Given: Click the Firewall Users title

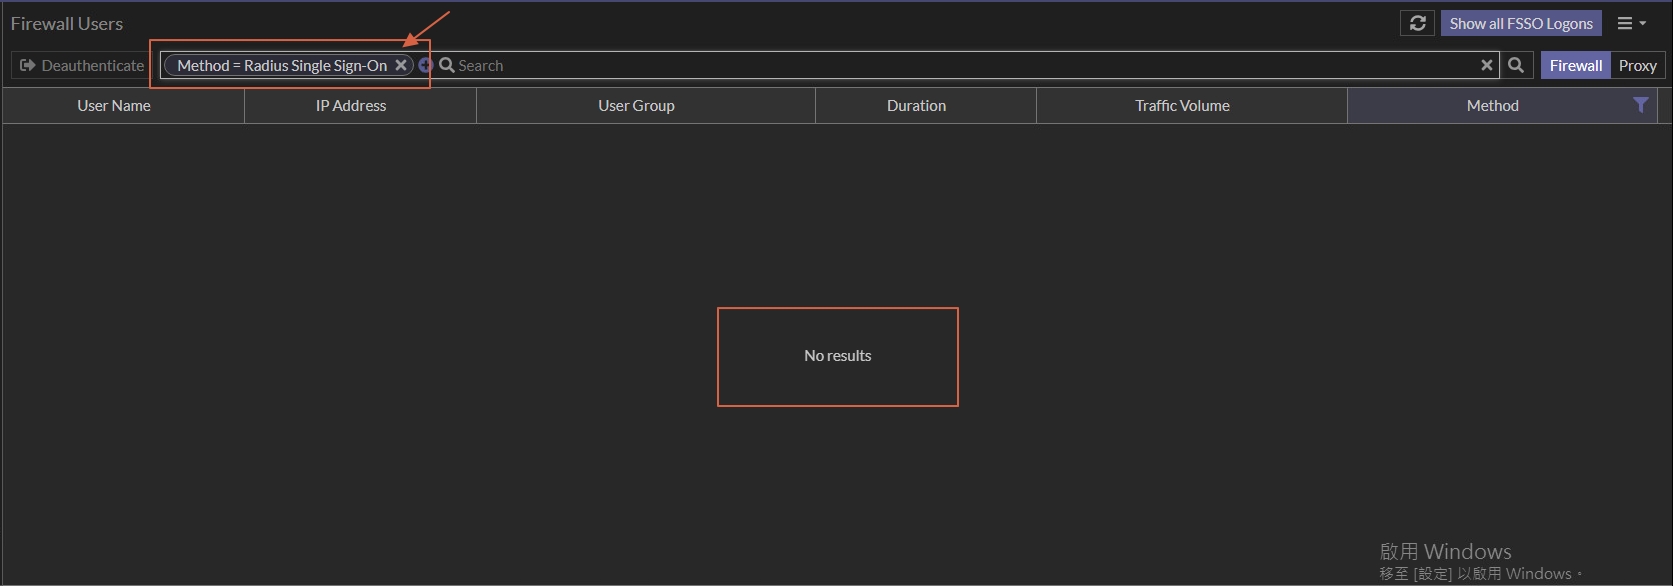Looking at the screenshot, I should [x=67, y=23].
